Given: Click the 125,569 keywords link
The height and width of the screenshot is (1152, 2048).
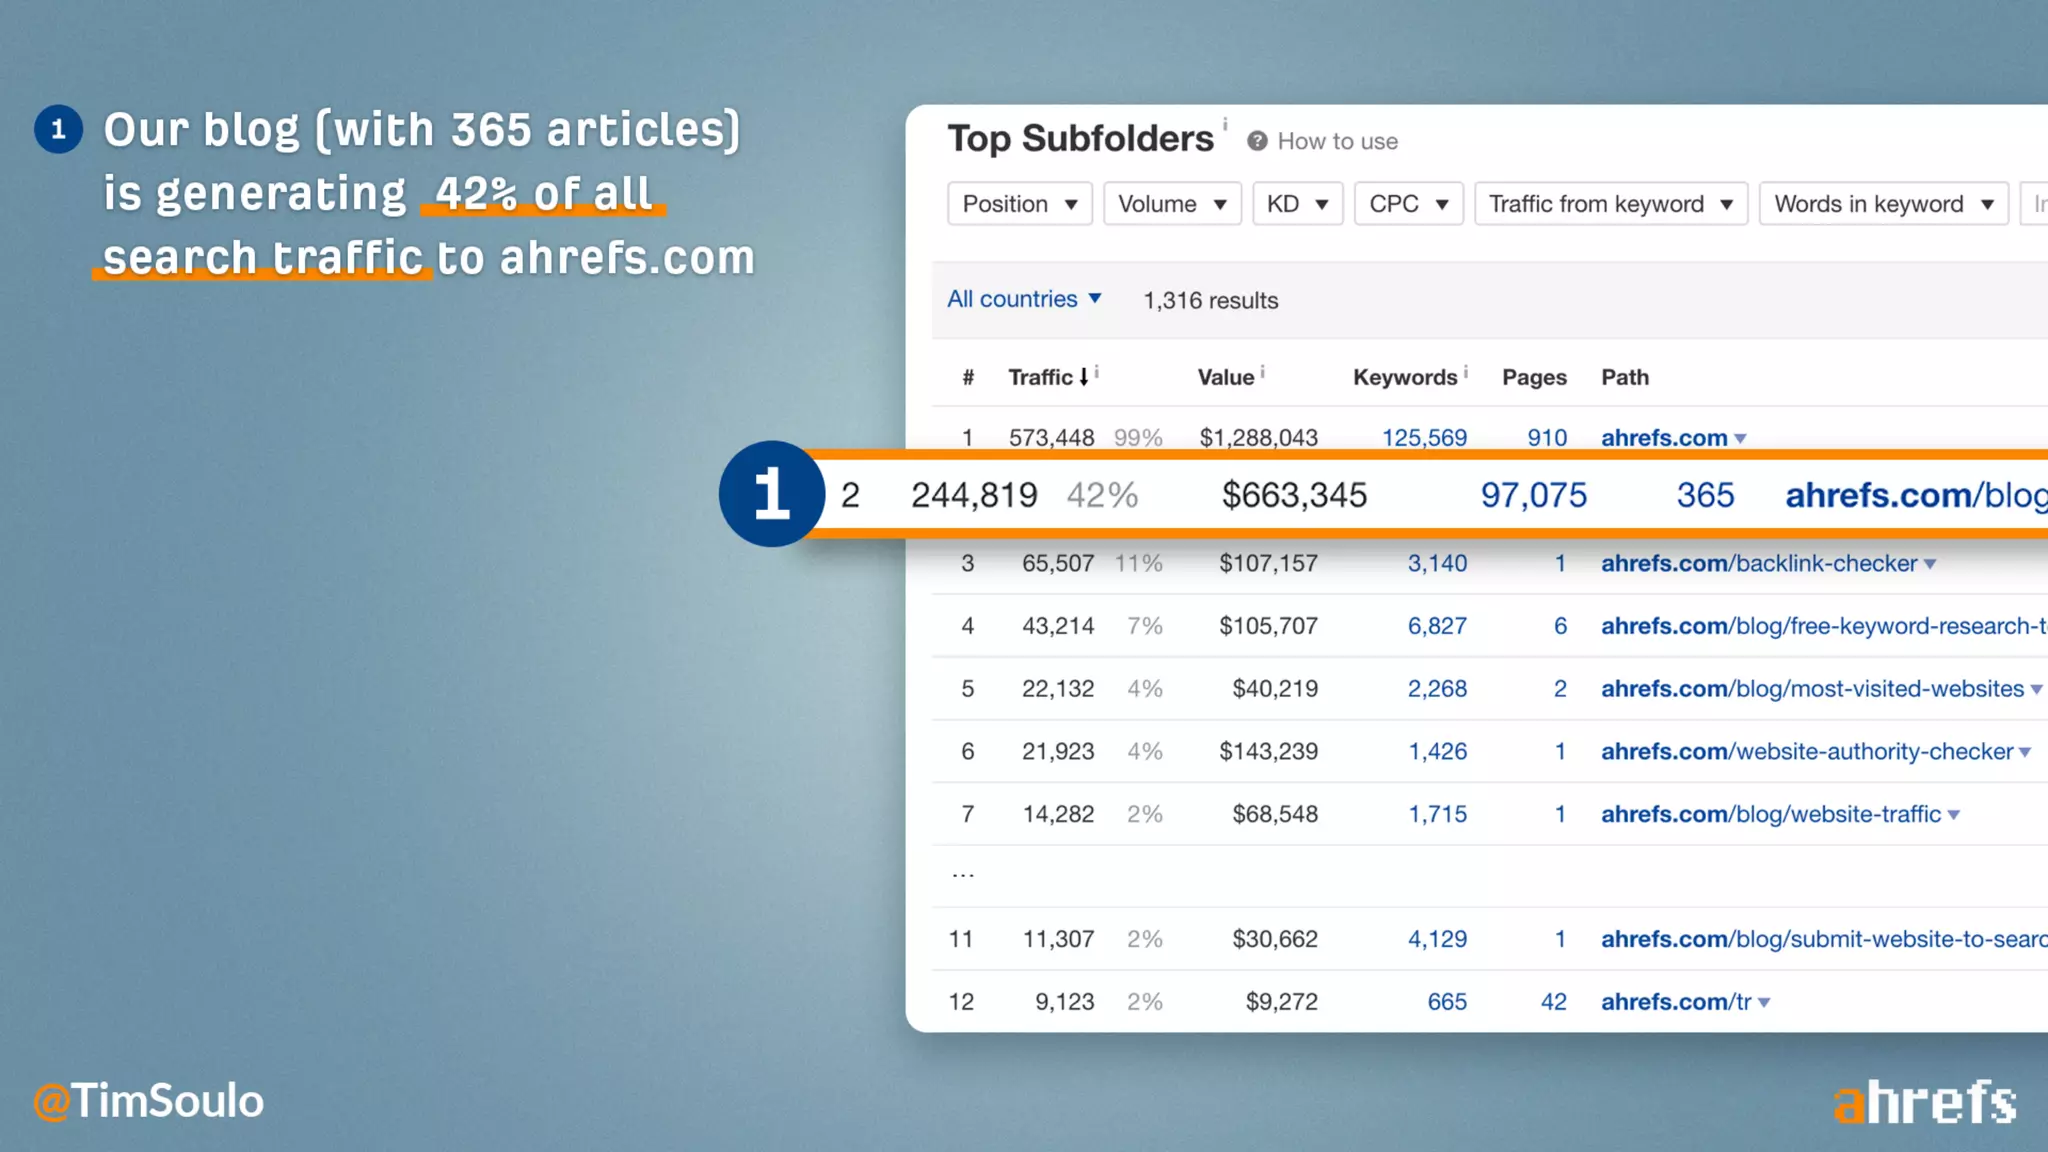Looking at the screenshot, I should [x=1424, y=438].
